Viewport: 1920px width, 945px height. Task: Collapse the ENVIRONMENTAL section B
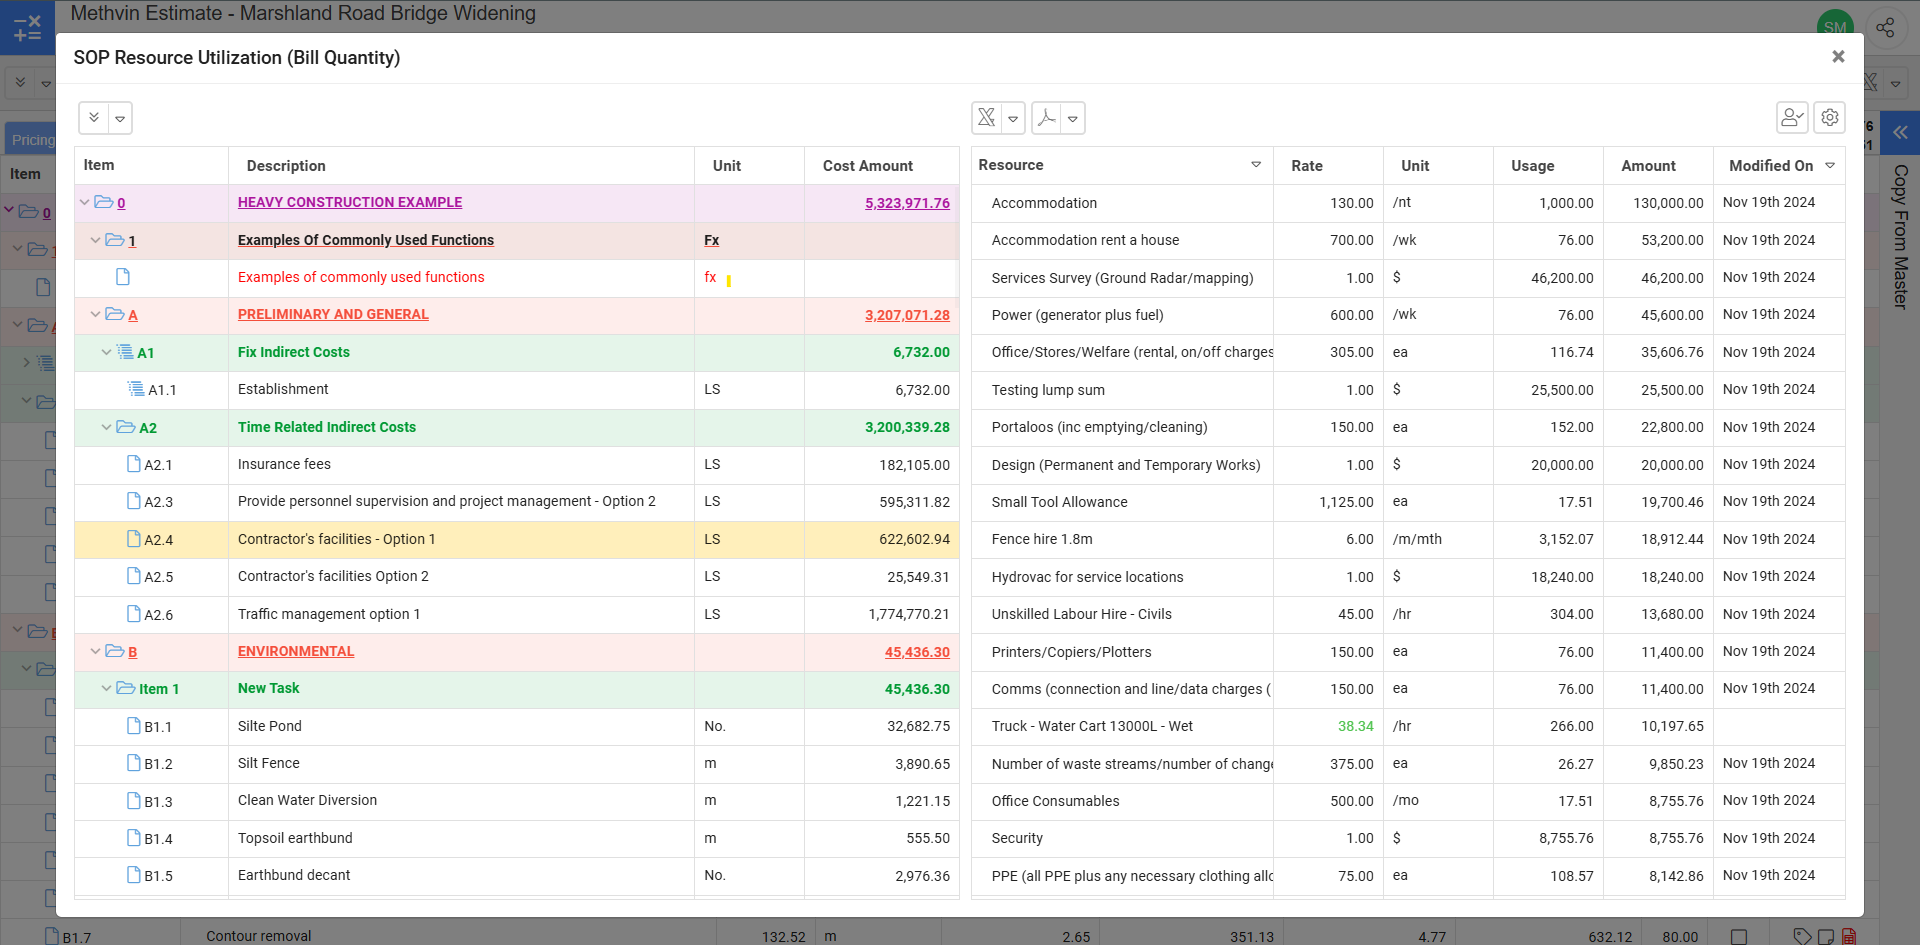(x=95, y=652)
